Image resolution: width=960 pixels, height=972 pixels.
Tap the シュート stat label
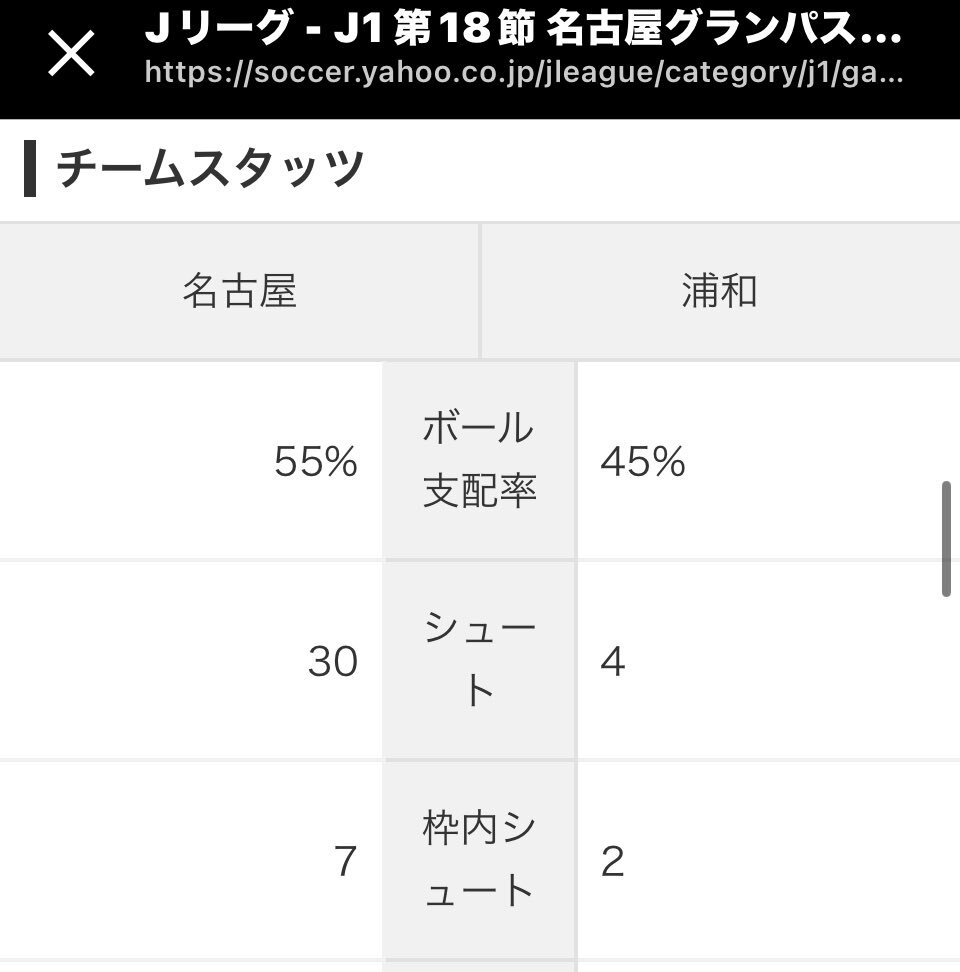[x=480, y=660]
